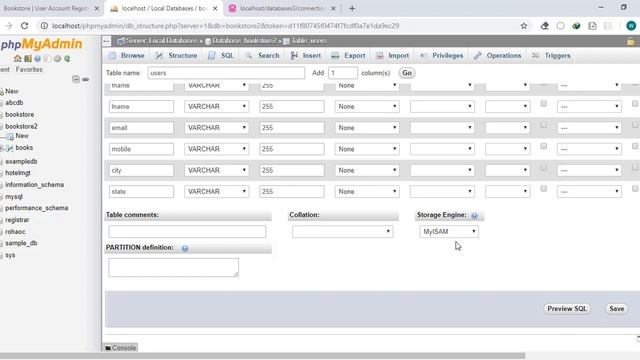Image resolution: width=640 pixels, height=360 pixels.
Task: Click the Preview SQL button
Action: click(x=567, y=309)
